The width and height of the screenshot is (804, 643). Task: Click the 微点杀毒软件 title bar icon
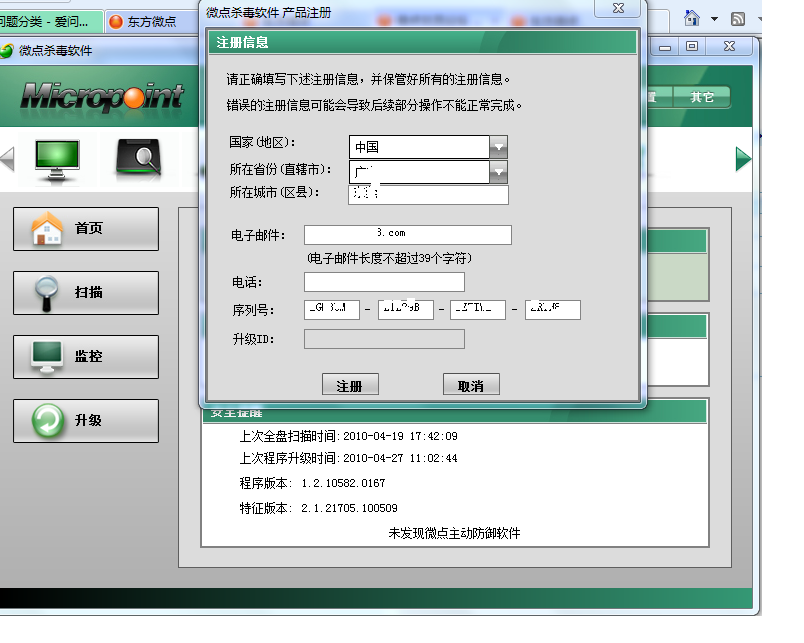pos(6,51)
